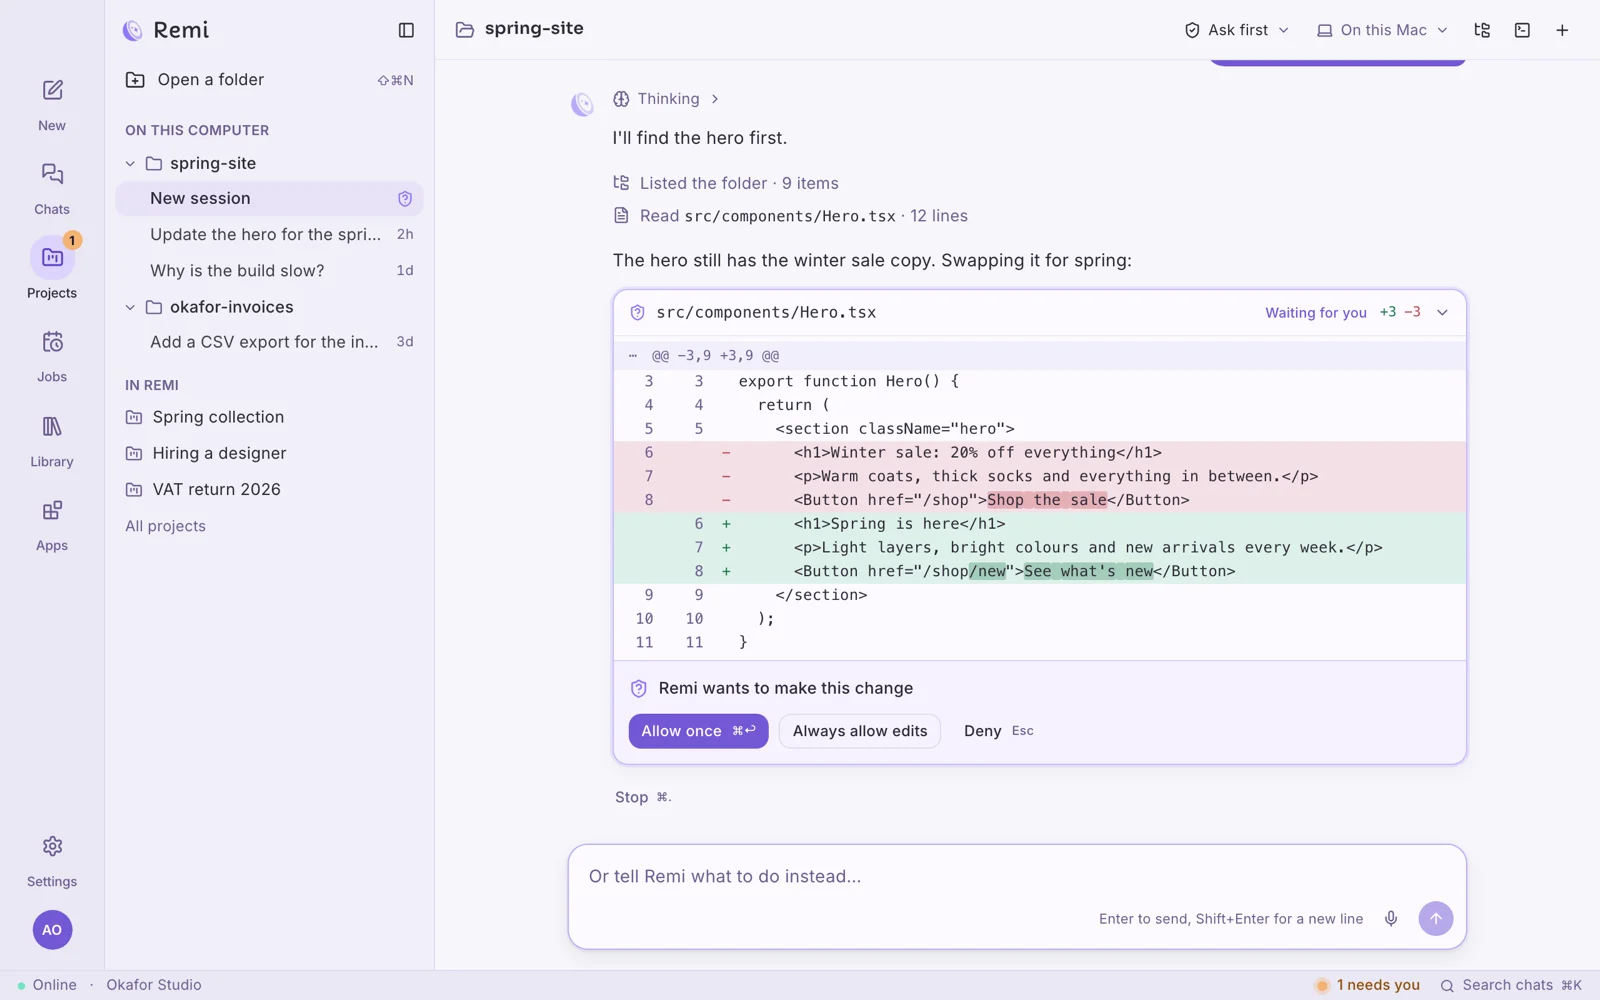Click the Stop button
This screenshot has width=1600, height=1000.
pyautogui.click(x=643, y=797)
